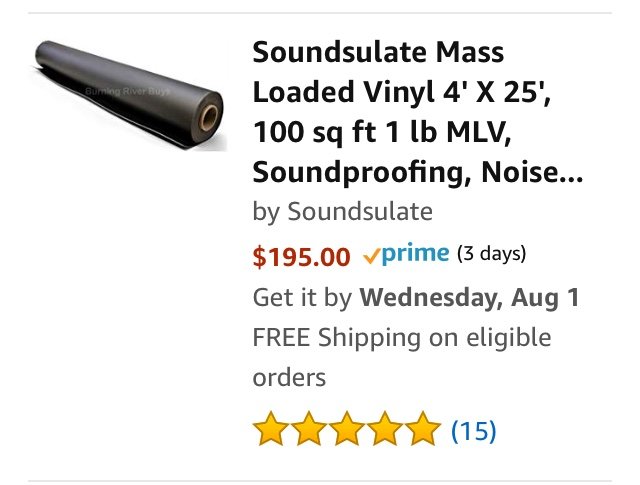This screenshot has width=640, height=485.
Task: Click the 'Get it by Wednesday, Aug 1' text
Action: 416,297
